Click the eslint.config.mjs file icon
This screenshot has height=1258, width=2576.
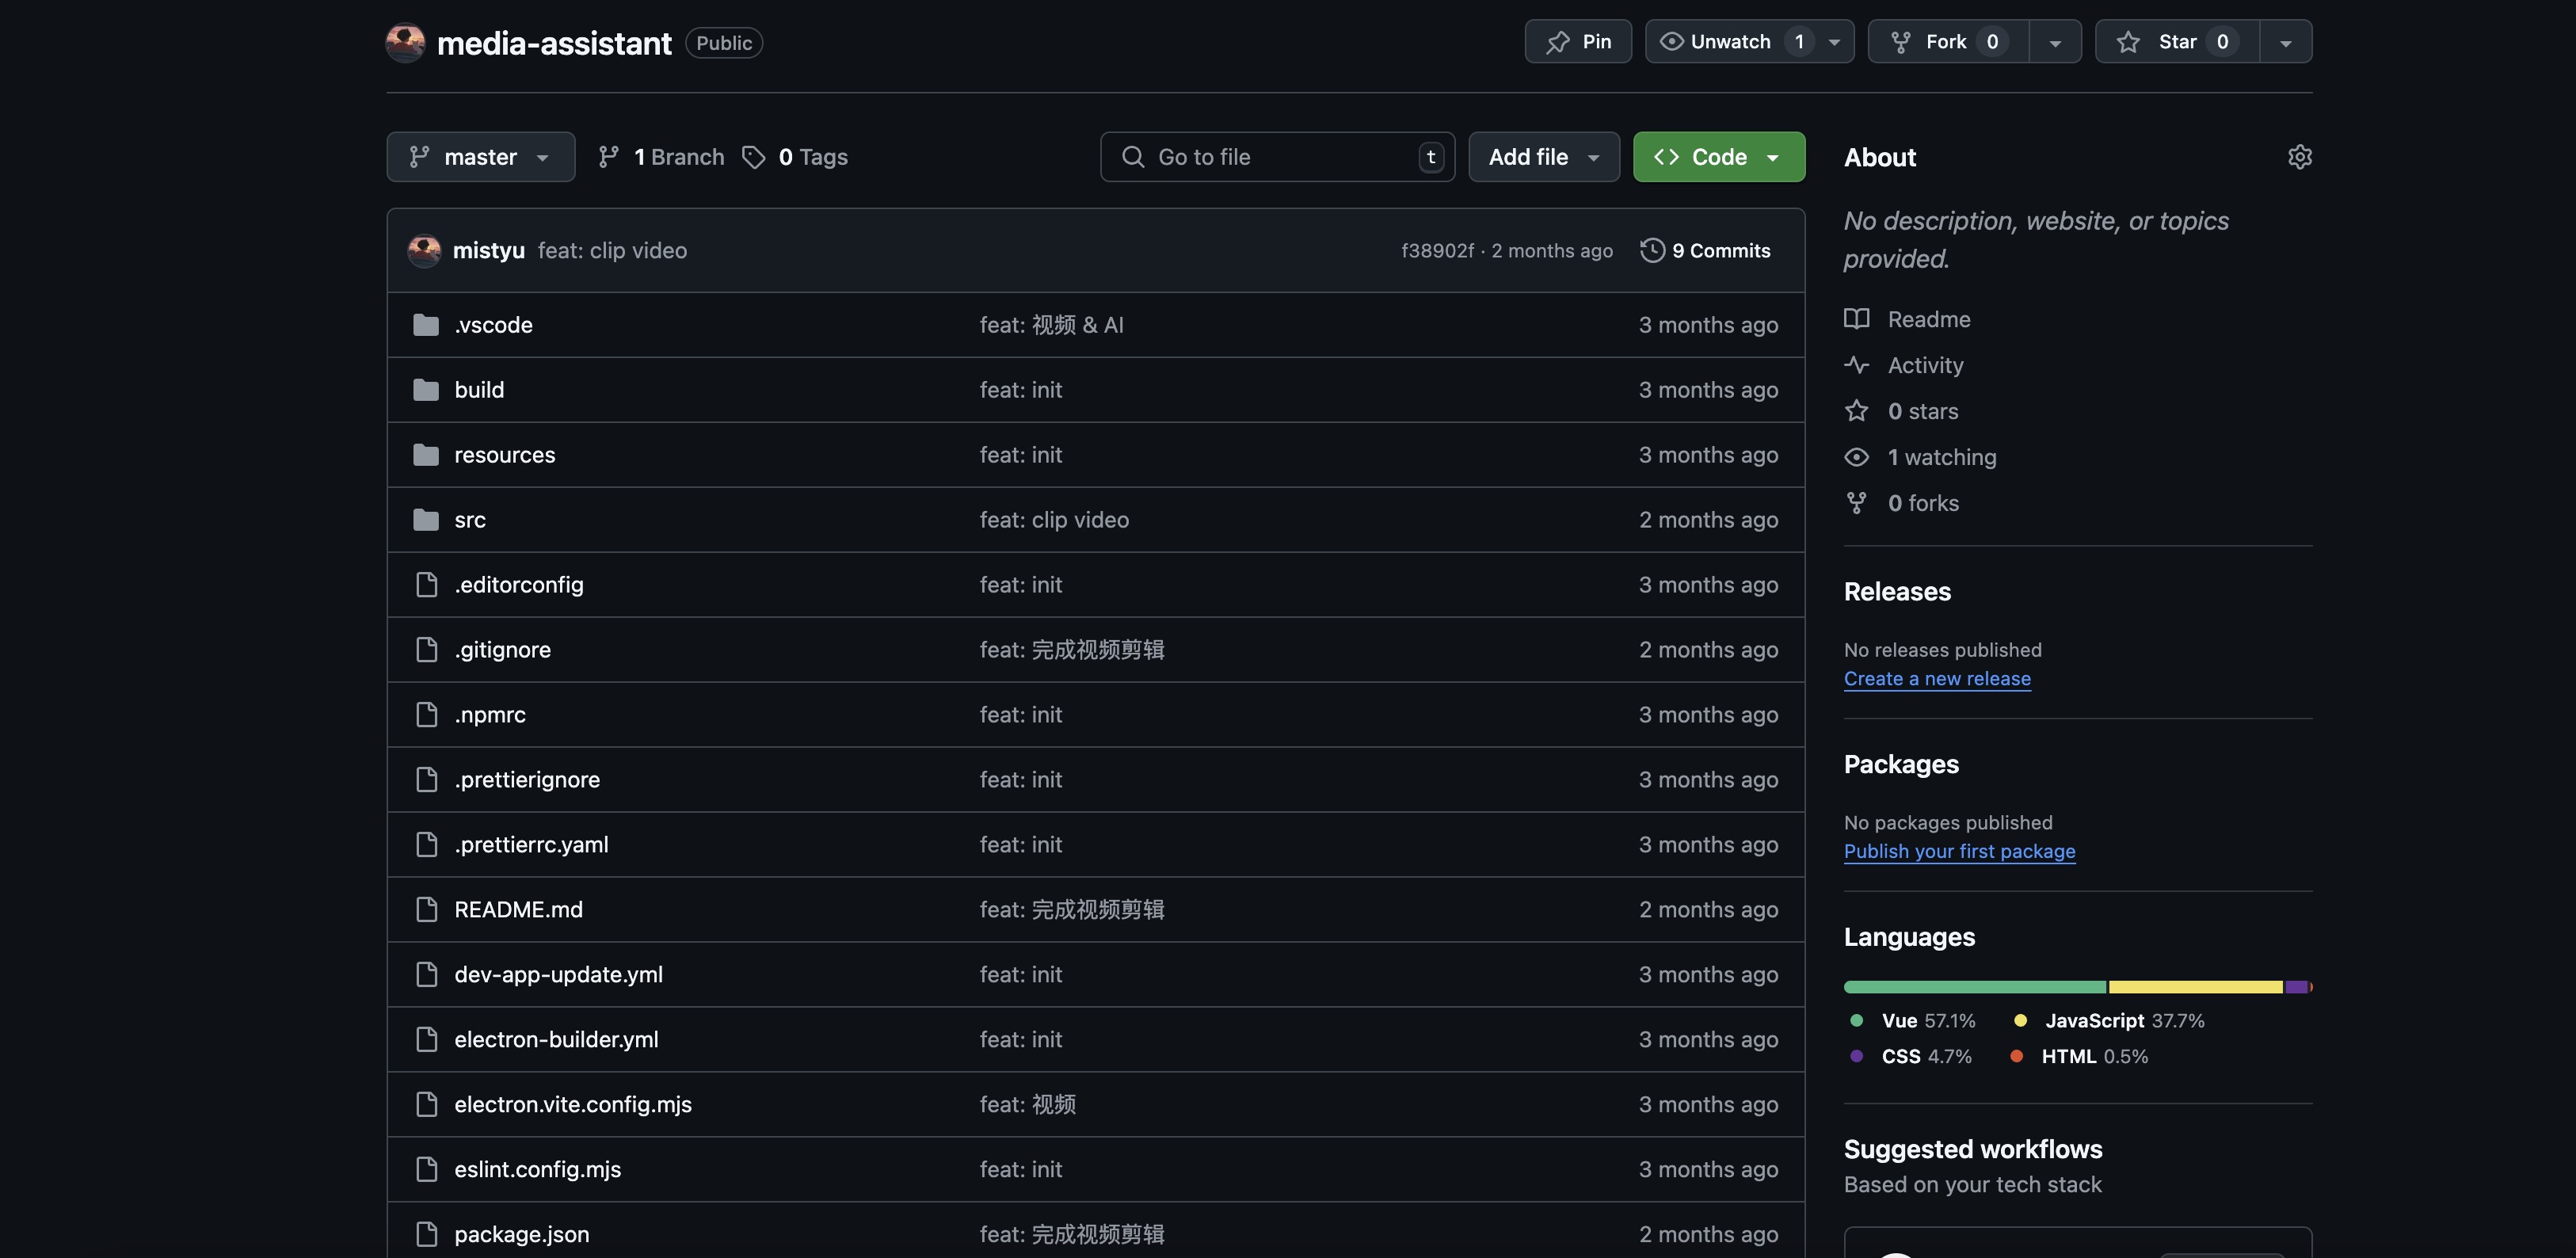[426, 1170]
